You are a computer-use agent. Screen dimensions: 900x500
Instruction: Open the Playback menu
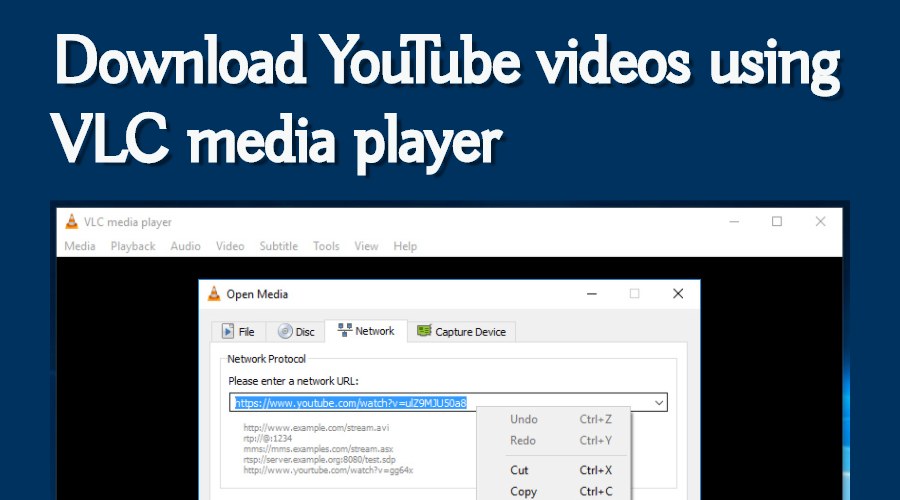[x=133, y=246]
